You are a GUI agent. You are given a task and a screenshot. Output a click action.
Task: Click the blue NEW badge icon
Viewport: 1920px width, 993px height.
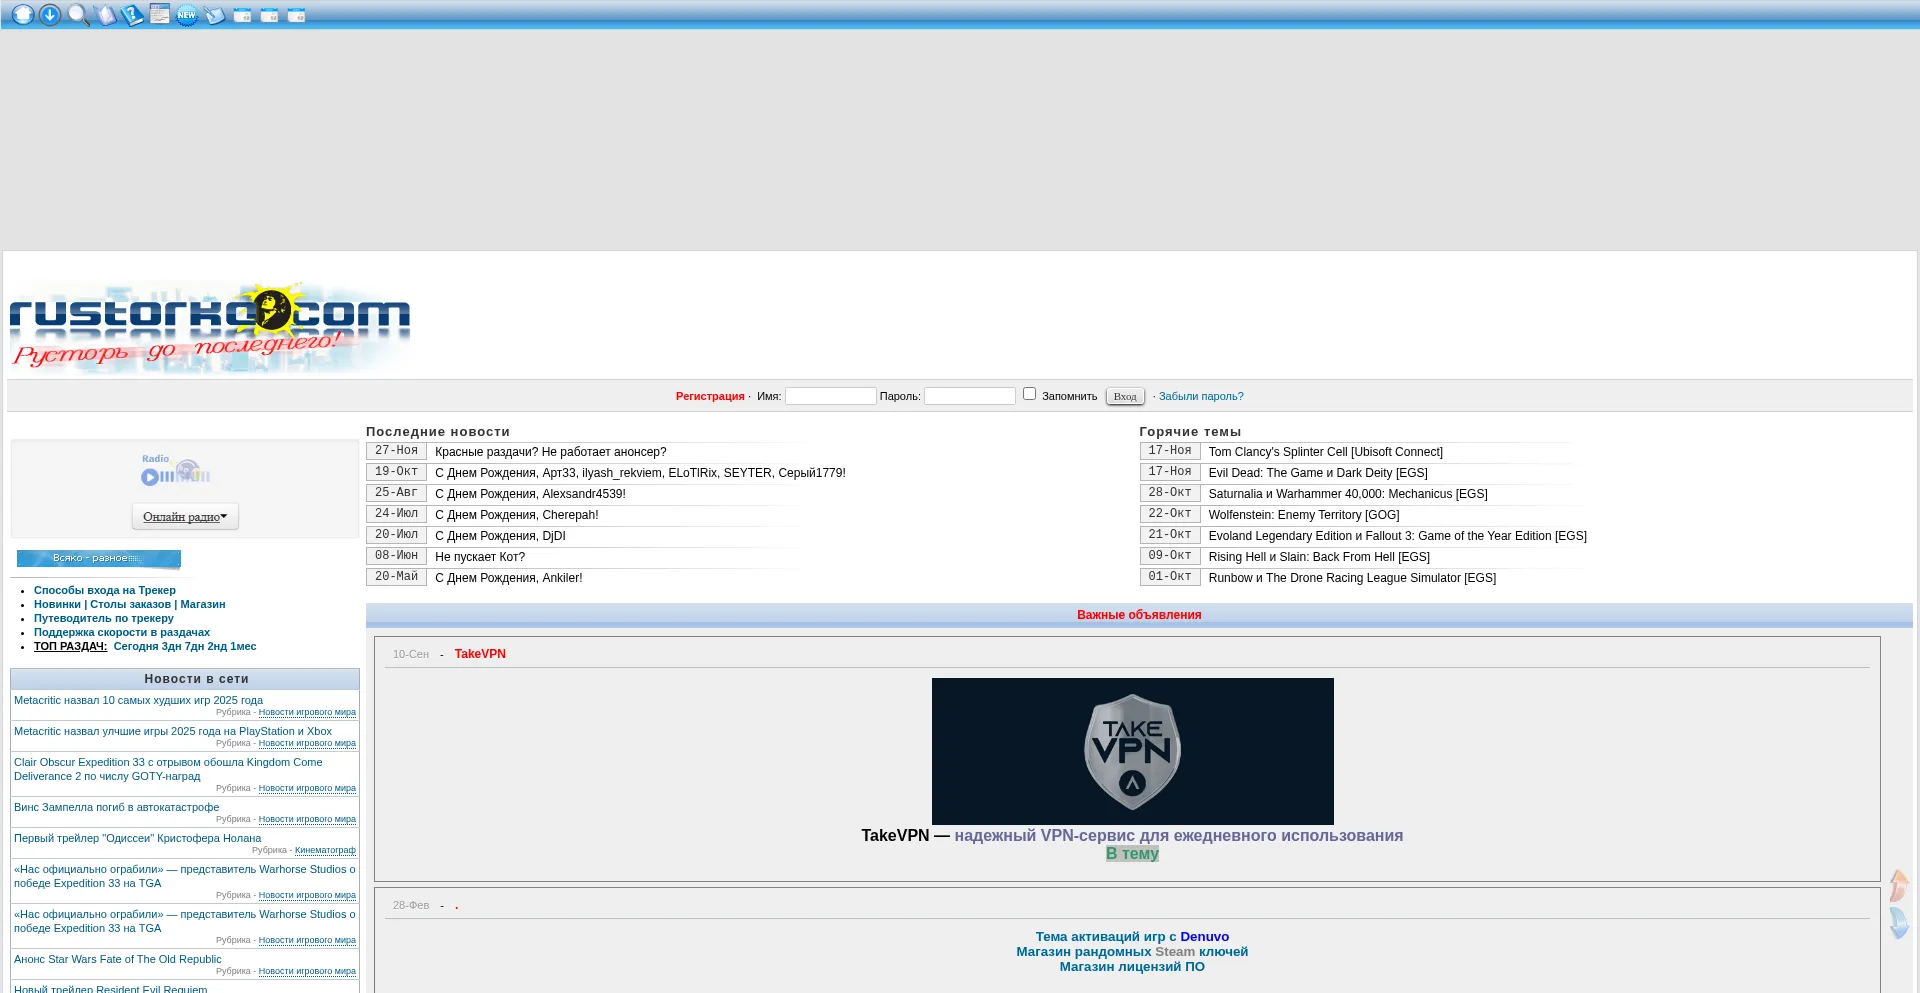187,15
